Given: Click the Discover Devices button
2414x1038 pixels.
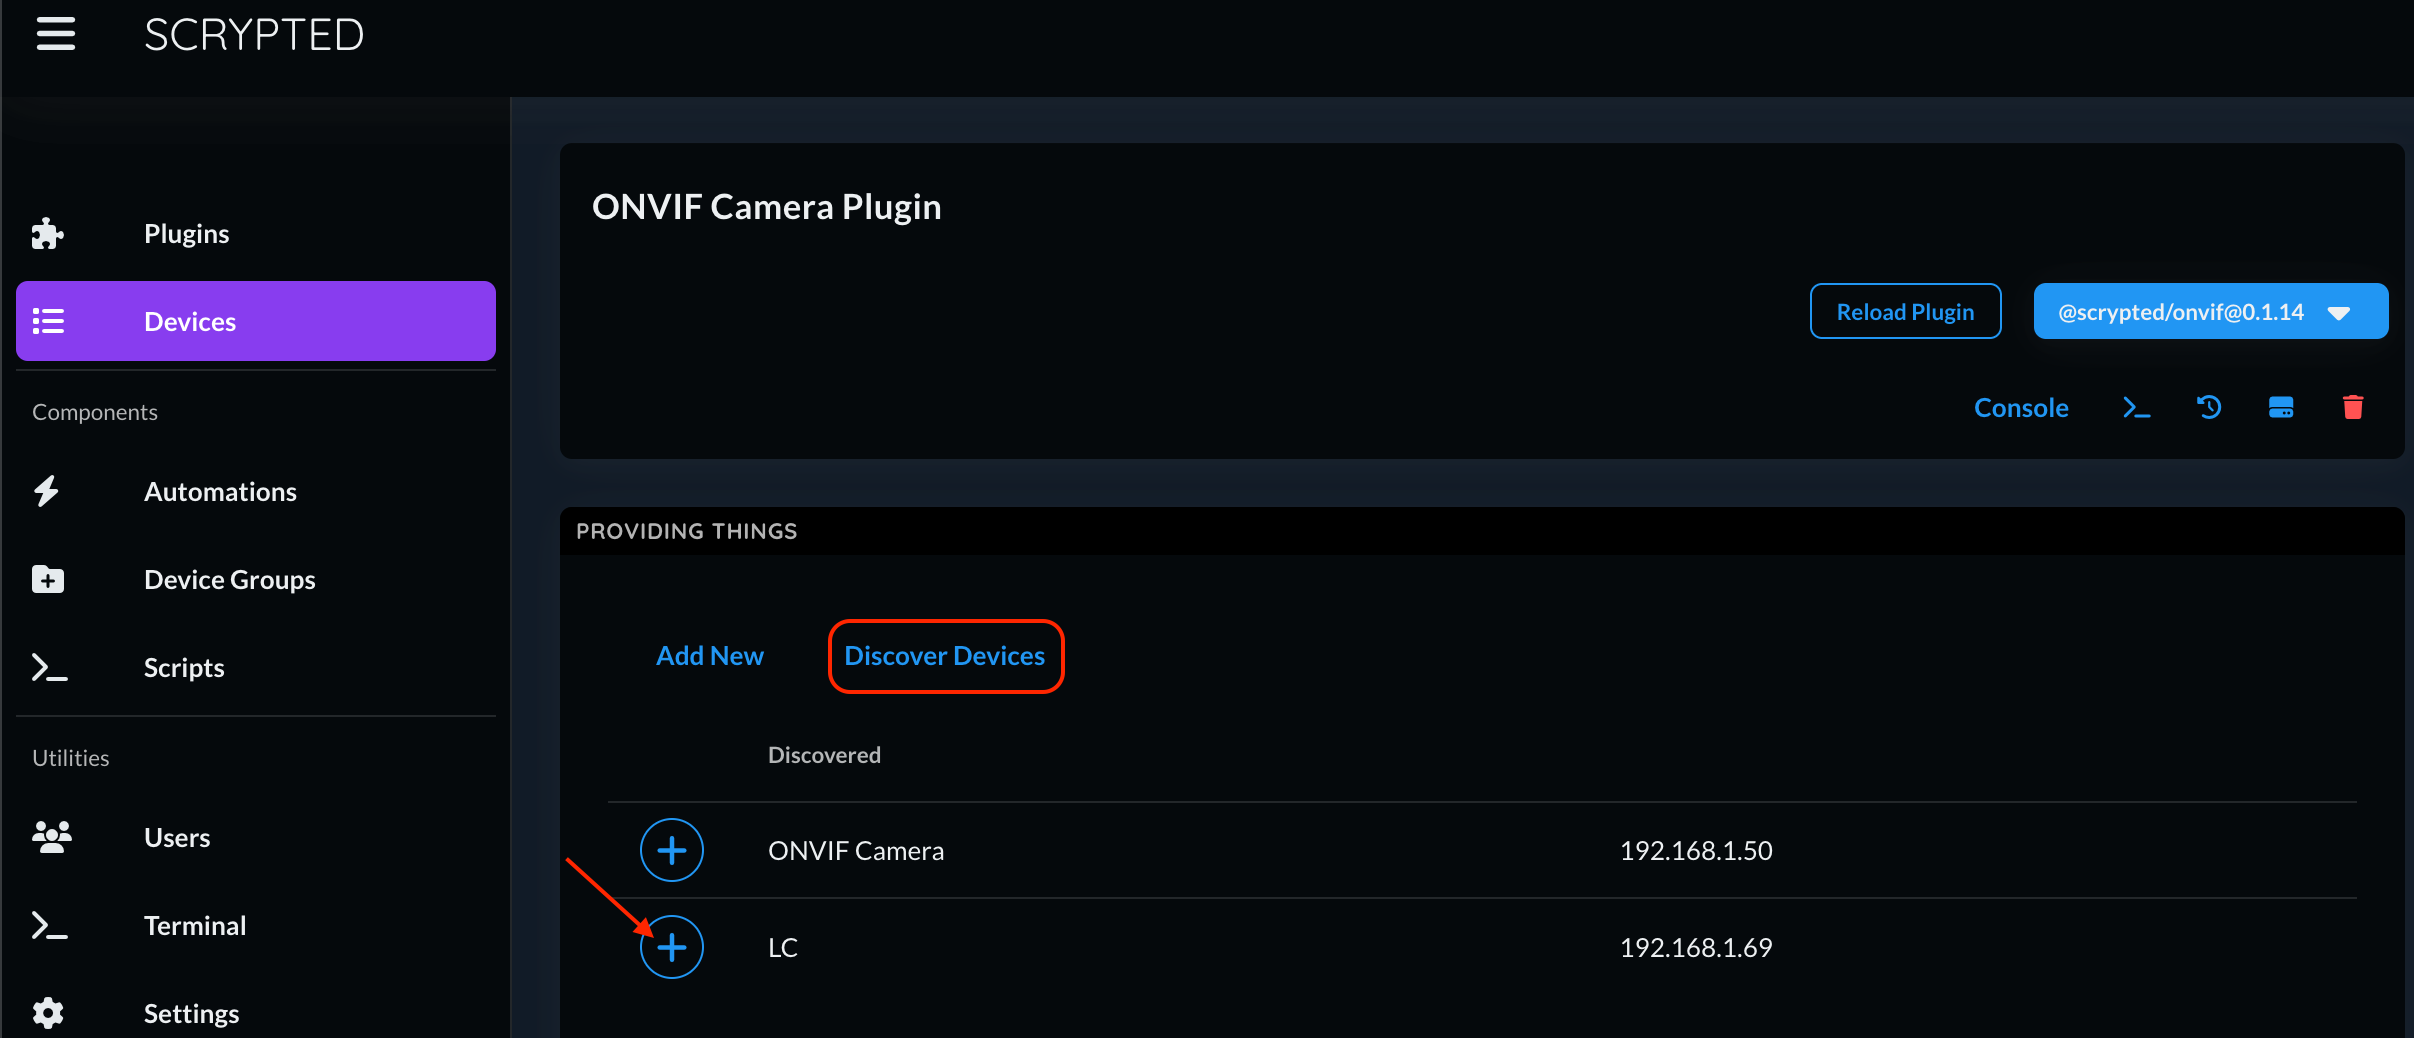Looking at the screenshot, I should coord(945,656).
